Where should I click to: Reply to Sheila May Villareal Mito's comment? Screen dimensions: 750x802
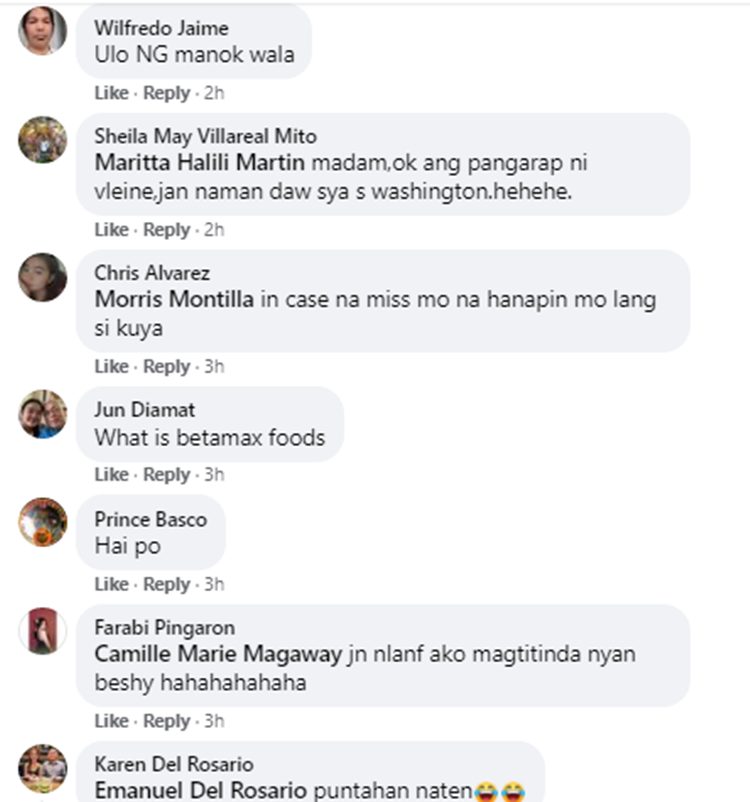(x=166, y=230)
